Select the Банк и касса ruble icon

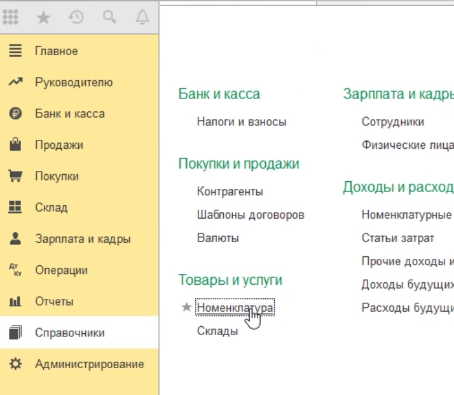click(15, 114)
